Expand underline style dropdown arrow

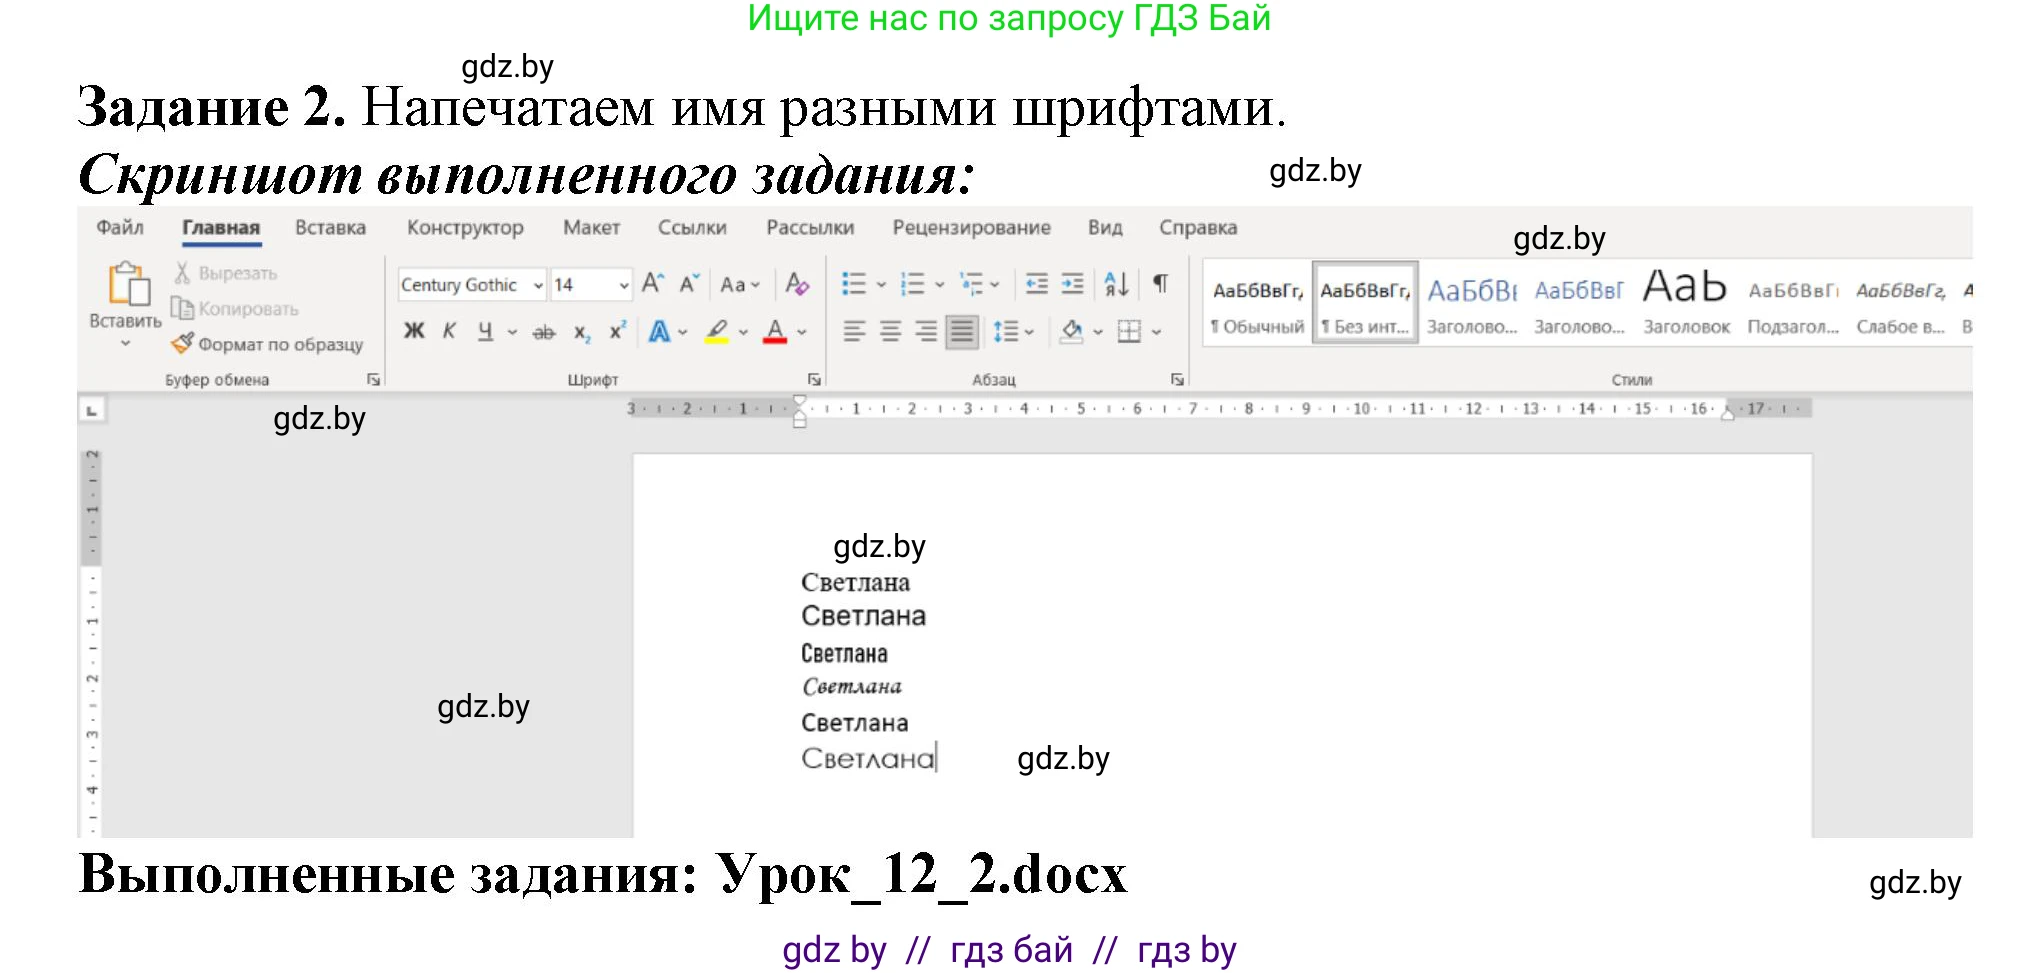click(512, 332)
